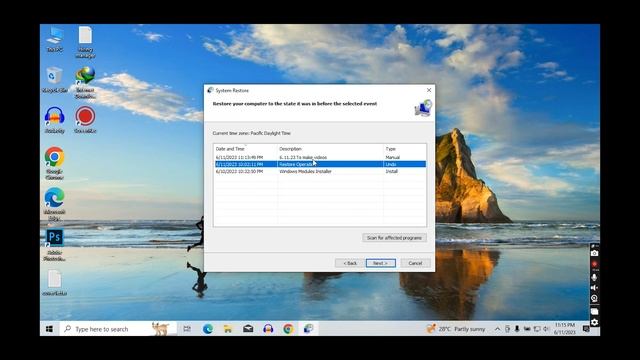Close the System Restore dialog
Image resolution: width=640 pixels, height=360 pixels.
(429, 90)
